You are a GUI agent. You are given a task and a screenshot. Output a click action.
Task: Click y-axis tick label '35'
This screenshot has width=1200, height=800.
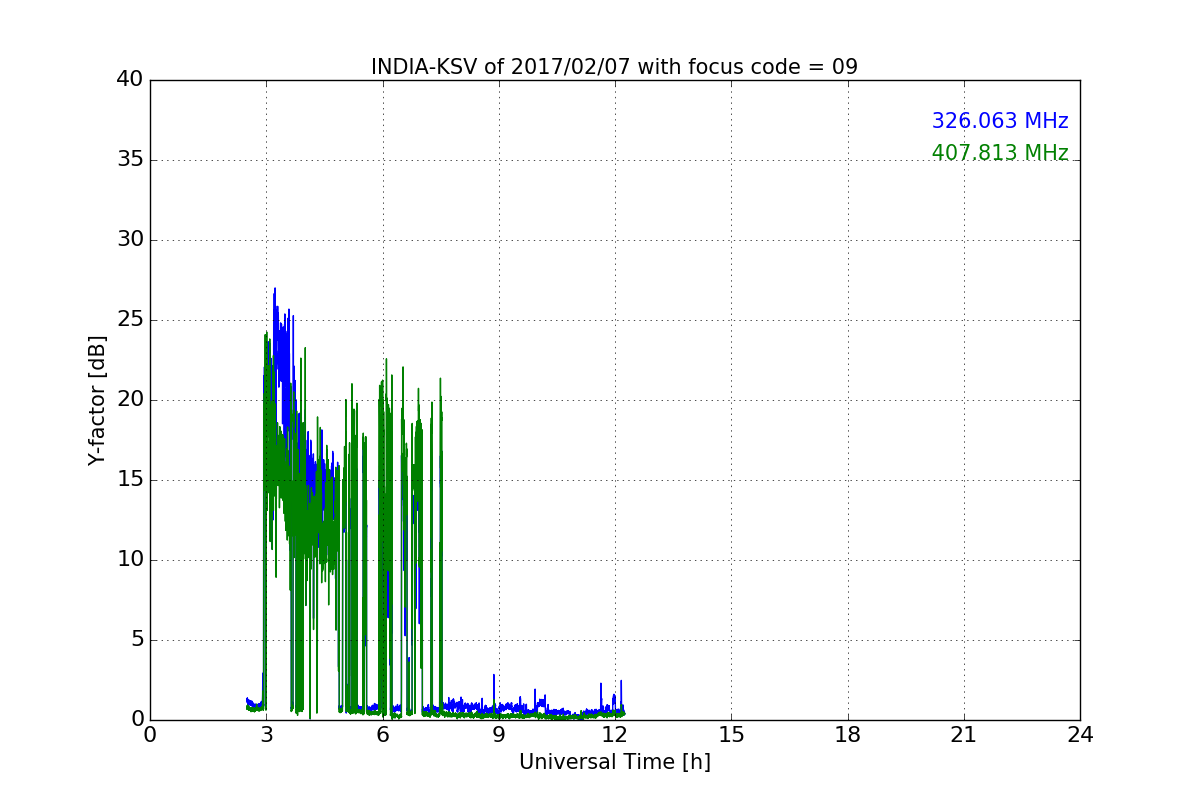130,160
